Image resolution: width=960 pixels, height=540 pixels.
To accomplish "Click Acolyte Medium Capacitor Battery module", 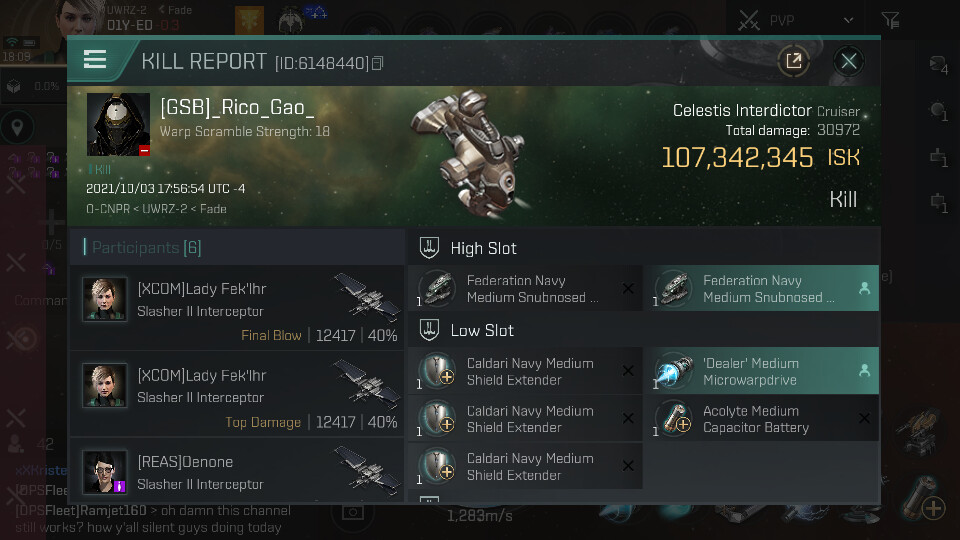I will (x=764, y=419).
